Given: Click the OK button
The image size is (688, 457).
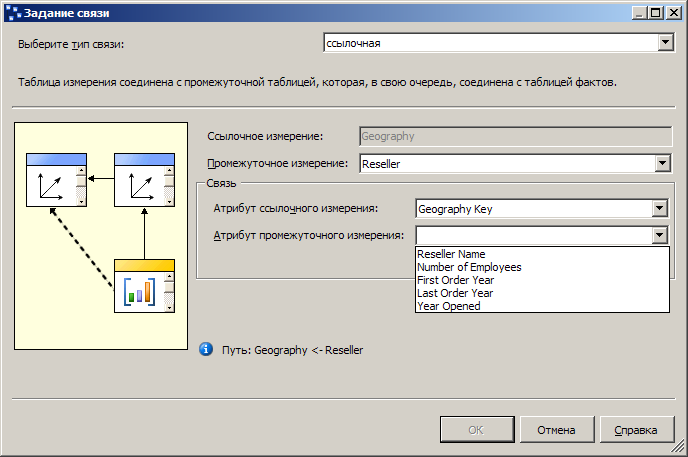Looking at the screenshot, I should point(477,430).
